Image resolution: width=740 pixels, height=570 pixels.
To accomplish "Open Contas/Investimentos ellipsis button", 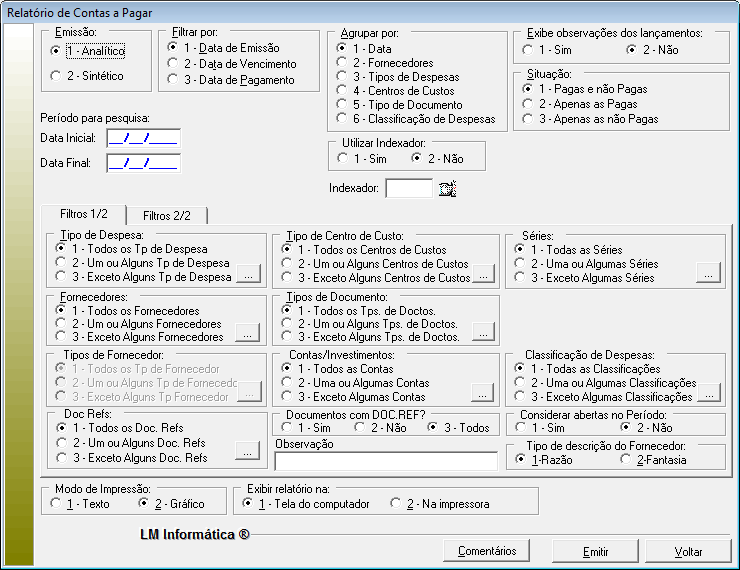I will click(x=483, y=391).
